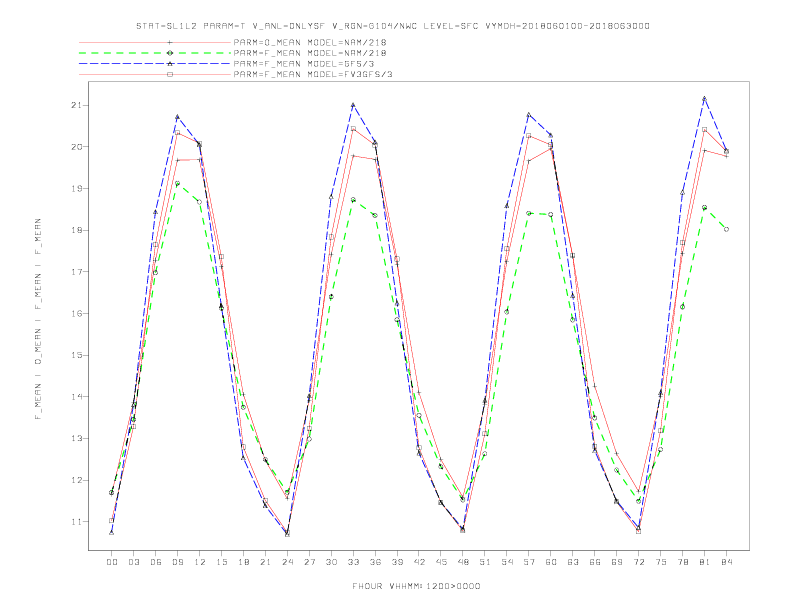The height and width of the screenshot is (612, 792).
Task: Click x-axis forecast hour 48
Action: [463, 562]
